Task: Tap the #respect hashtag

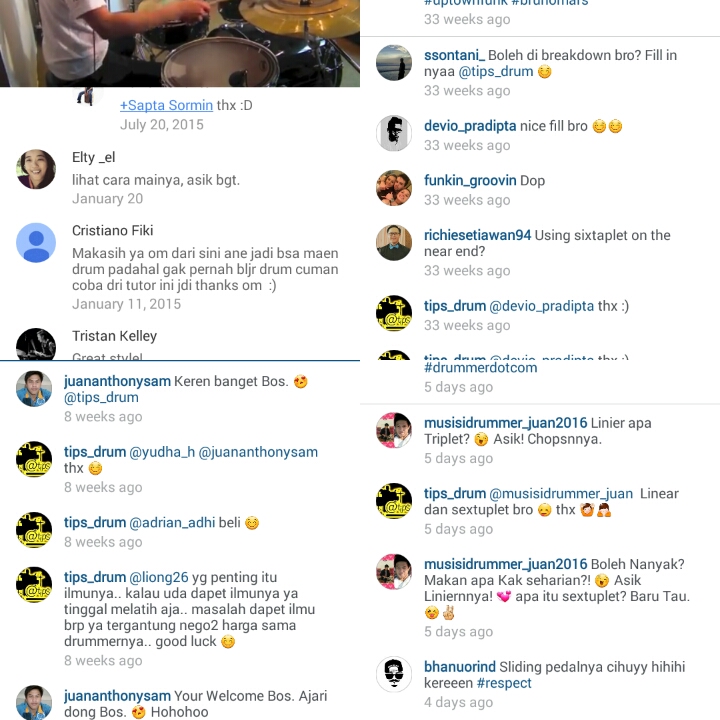Action: click(504, 683)
